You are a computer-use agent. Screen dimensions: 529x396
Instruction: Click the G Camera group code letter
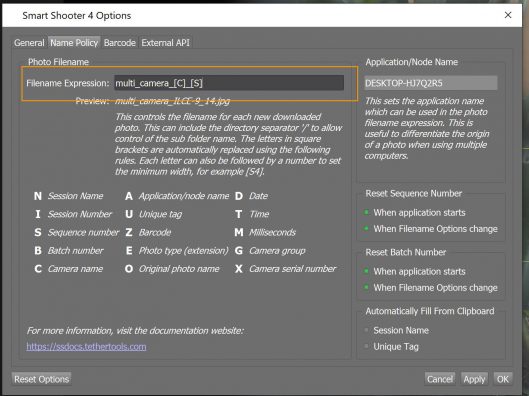pyautogui.click(x=239, y=251)
